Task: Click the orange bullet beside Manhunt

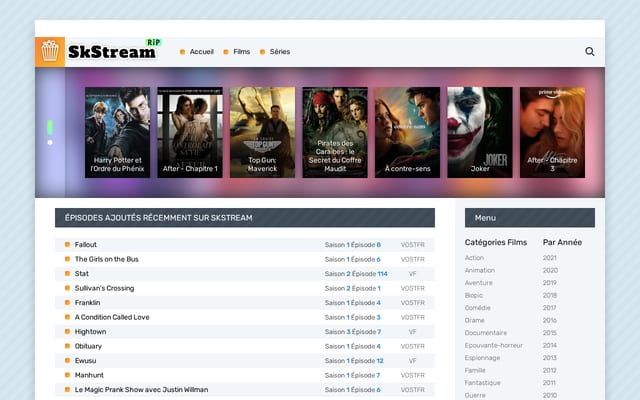Action: [x=67, y=375]
